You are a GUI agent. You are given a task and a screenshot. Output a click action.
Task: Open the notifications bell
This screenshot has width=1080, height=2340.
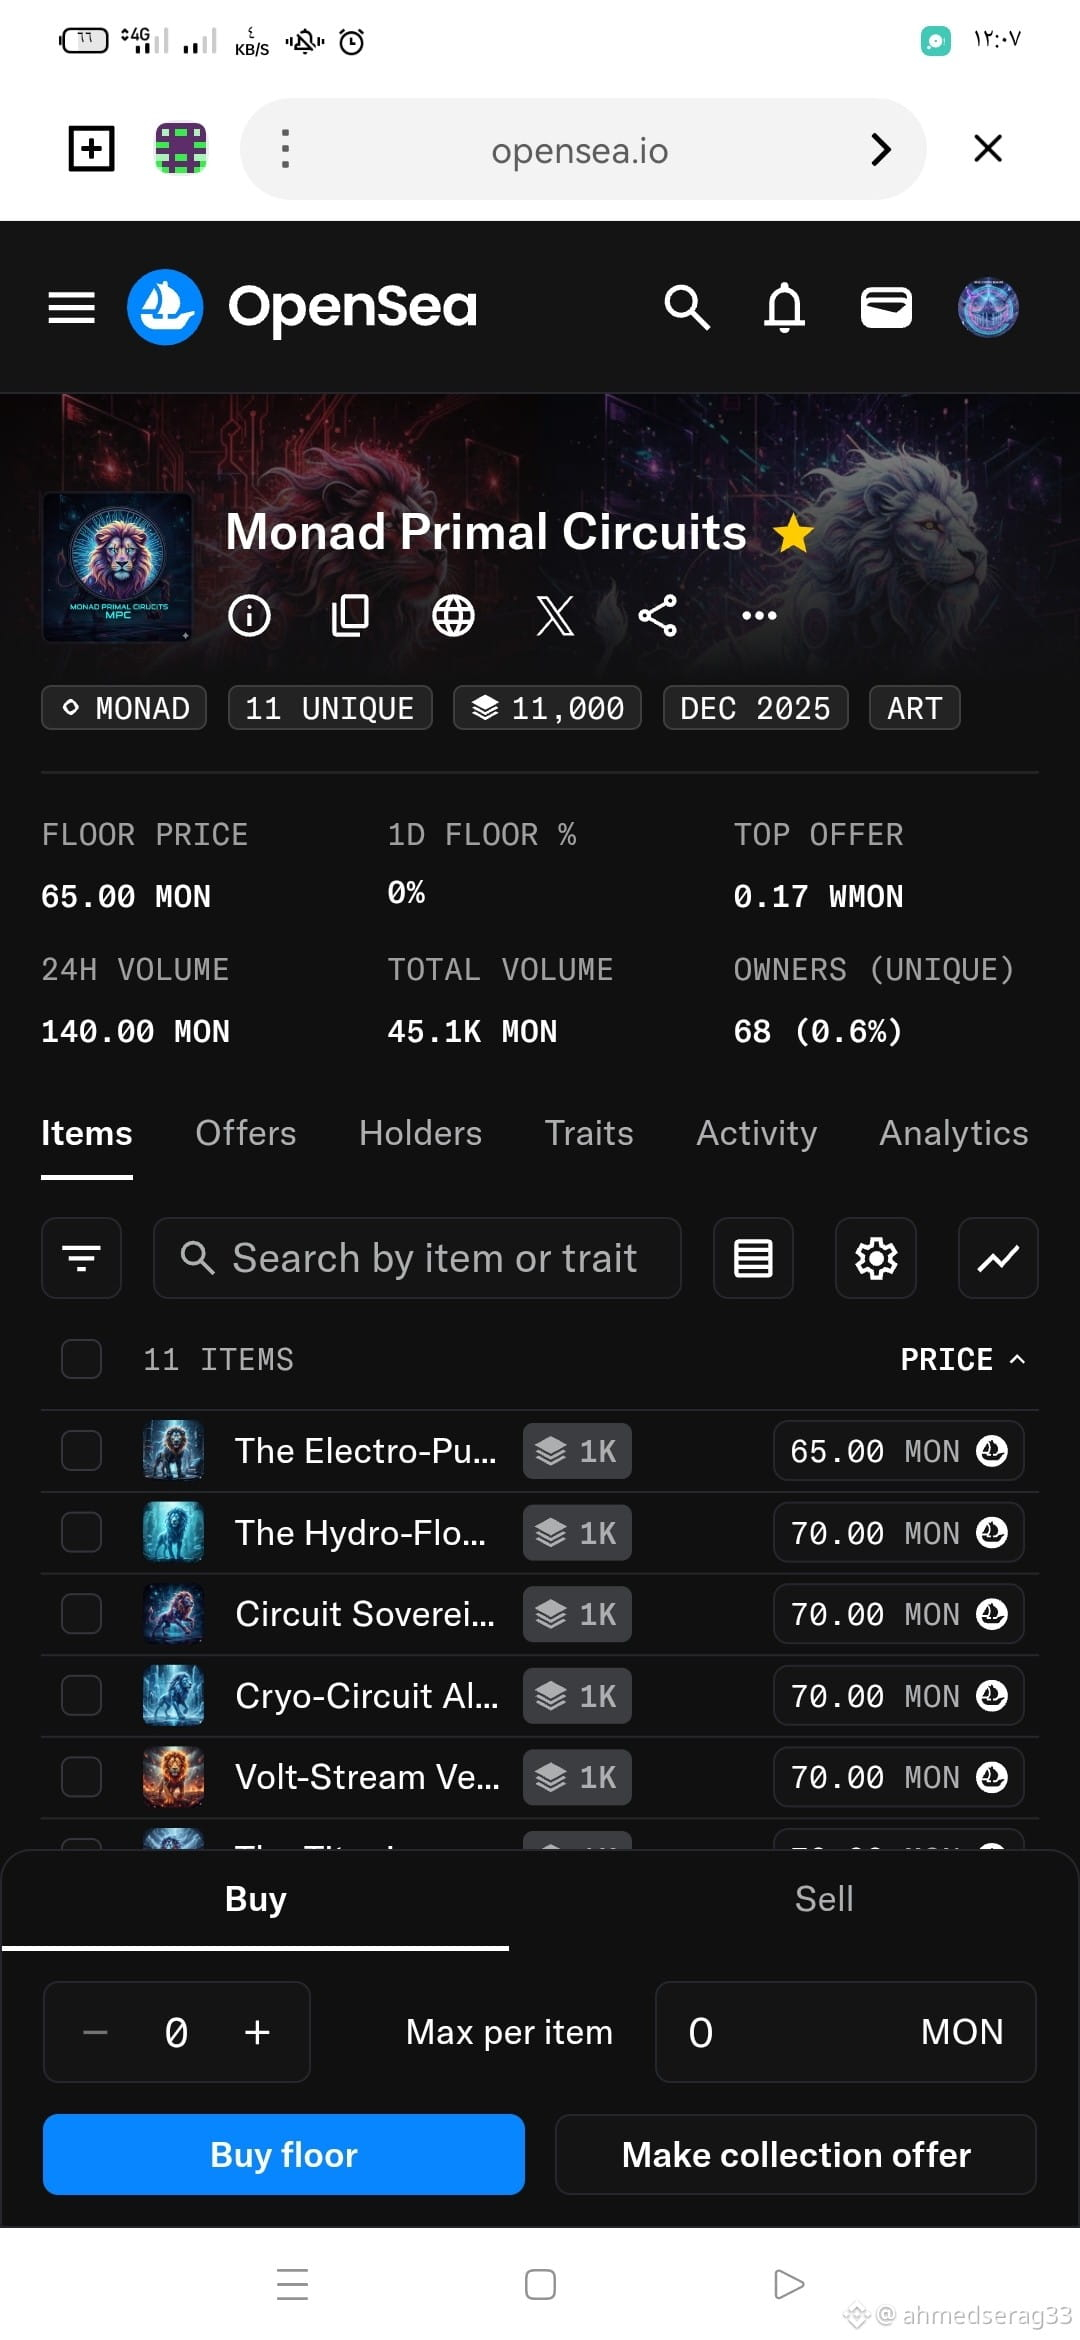pos(785,307)
